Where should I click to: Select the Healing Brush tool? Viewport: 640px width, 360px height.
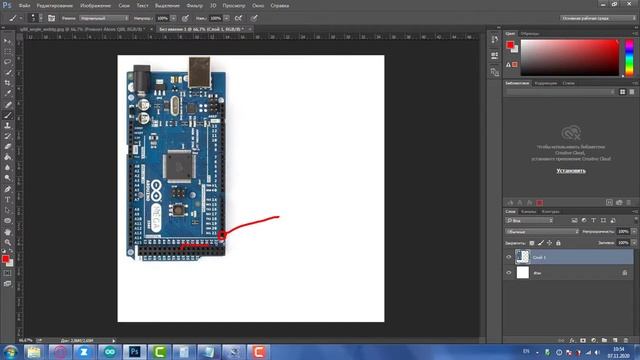coord(7,104)
